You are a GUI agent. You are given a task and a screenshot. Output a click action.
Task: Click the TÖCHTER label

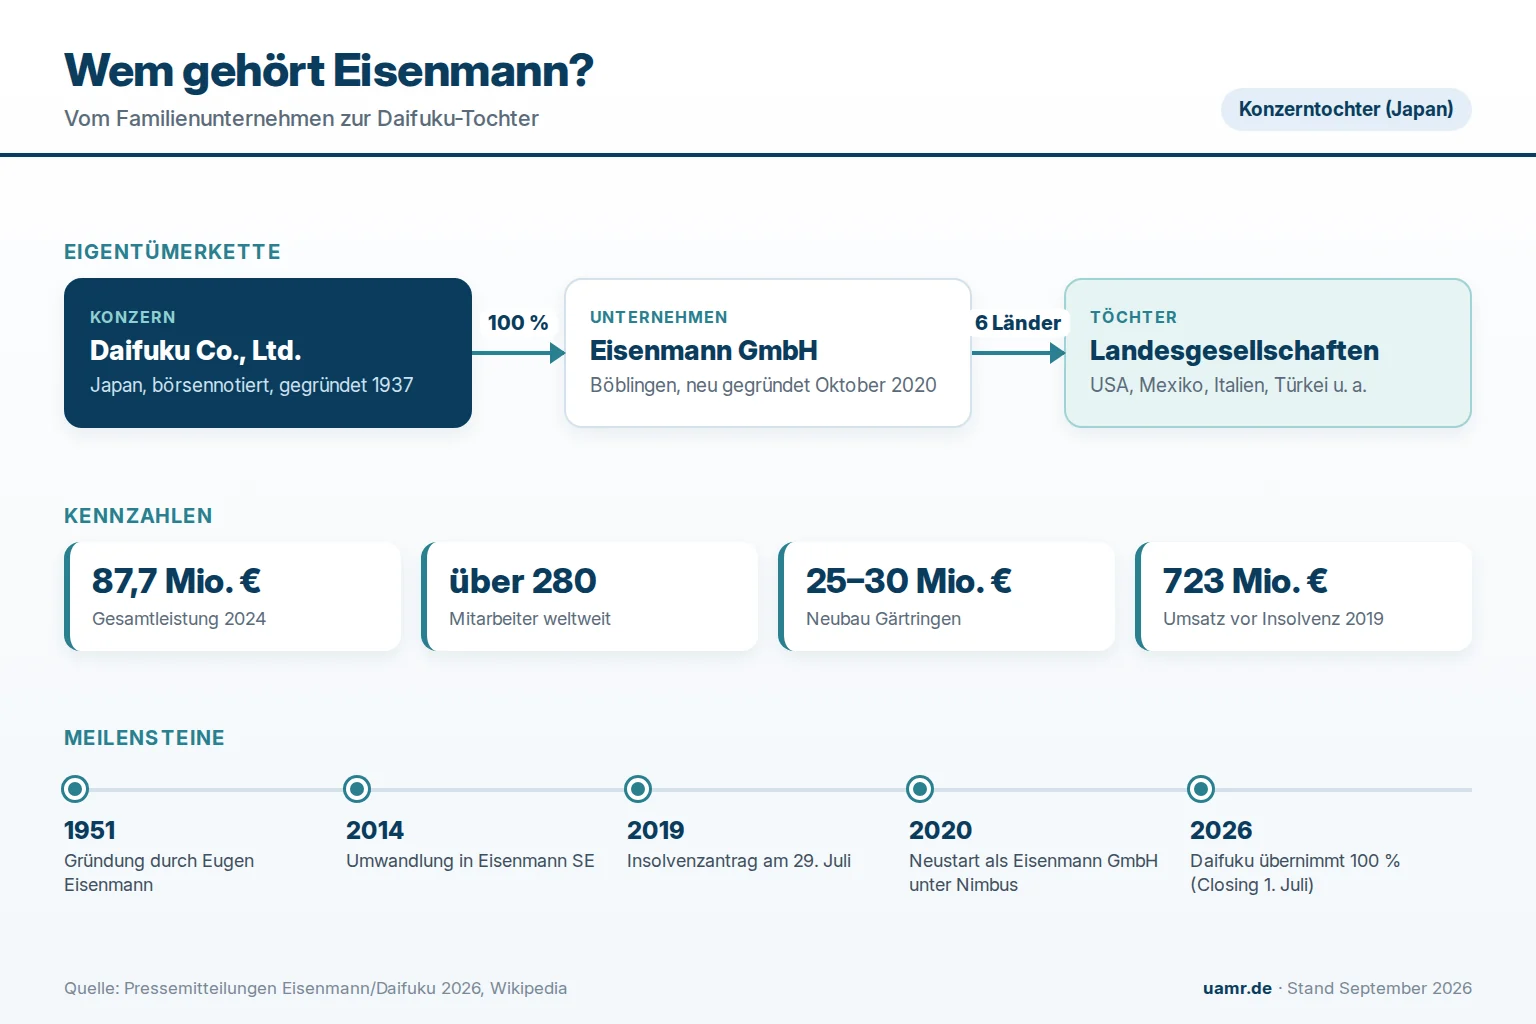coord(1134,317)
